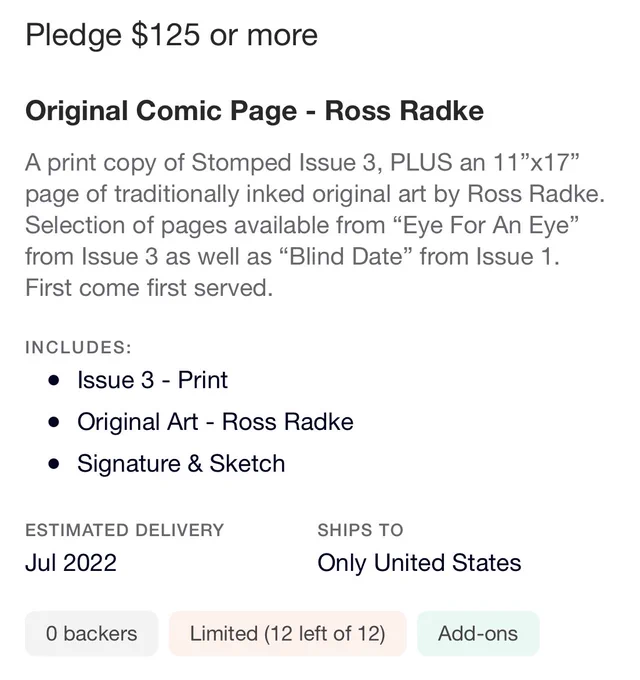
Task: Click bullet beside Original Art item
Action: click(x=54, y=422)
